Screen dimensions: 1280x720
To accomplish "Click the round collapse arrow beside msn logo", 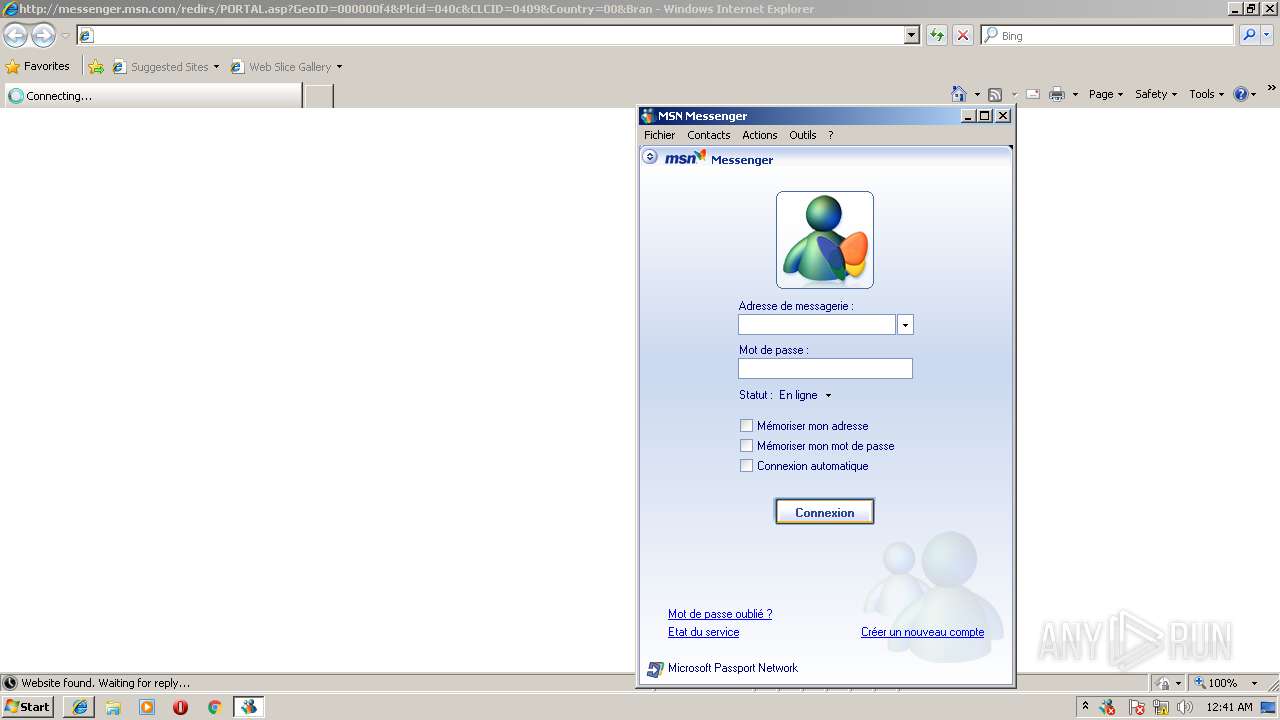I will tap(650, 157).
